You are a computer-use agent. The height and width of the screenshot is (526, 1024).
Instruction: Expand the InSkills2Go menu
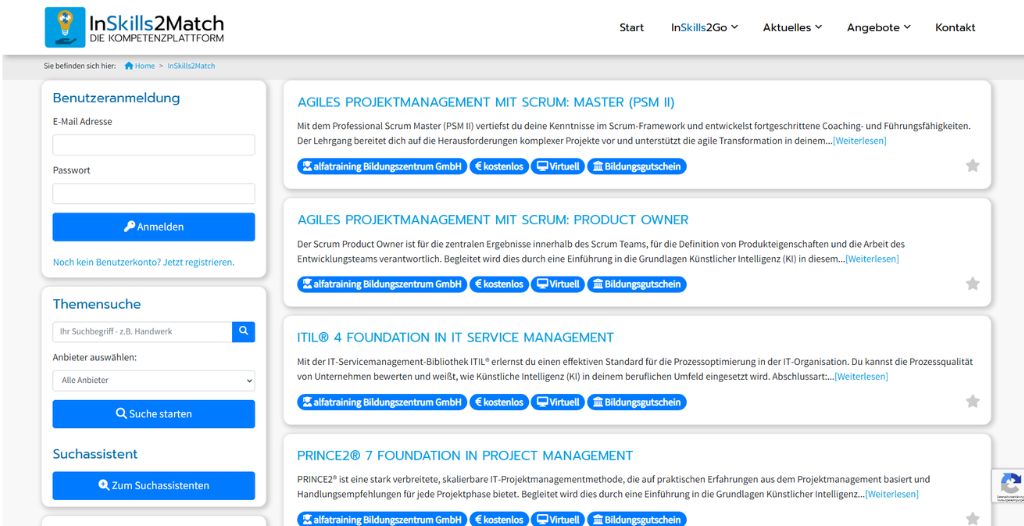[x=704, y=27]
